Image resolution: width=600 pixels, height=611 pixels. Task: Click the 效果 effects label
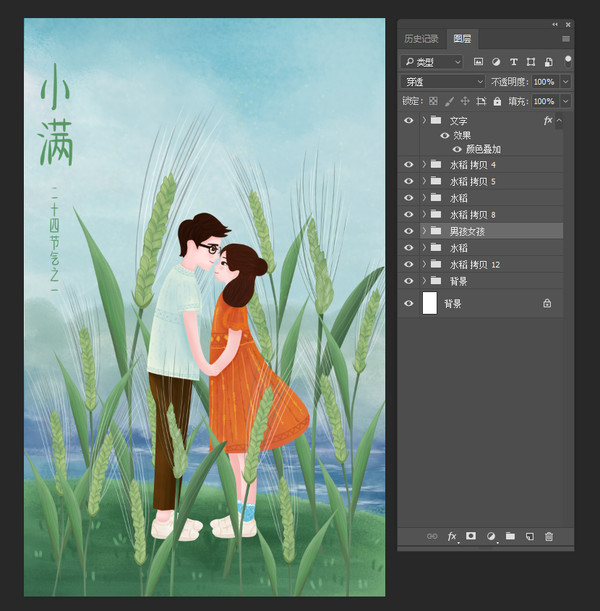(x=462, y=135)
